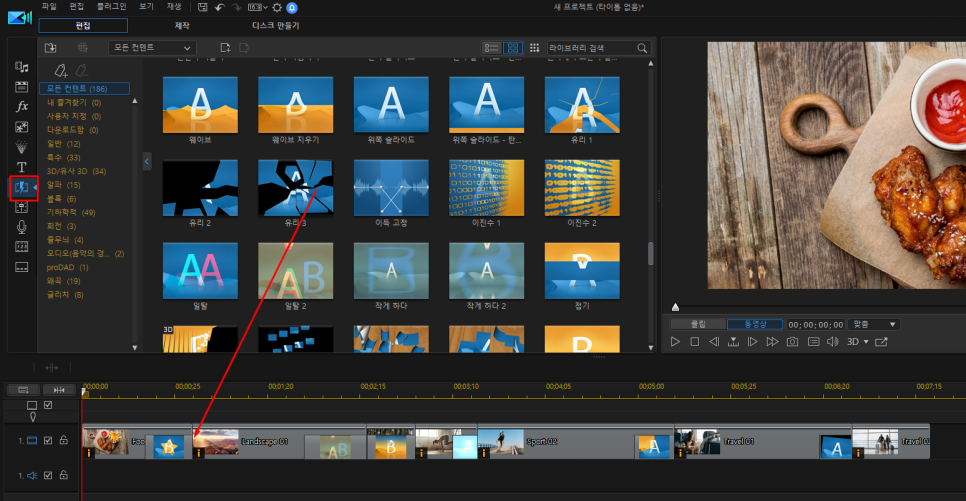Toggle audio track 1 enable checkbox
Image resolution: width=966 pixels, height=501 pixels.
(x=48, y=475)
